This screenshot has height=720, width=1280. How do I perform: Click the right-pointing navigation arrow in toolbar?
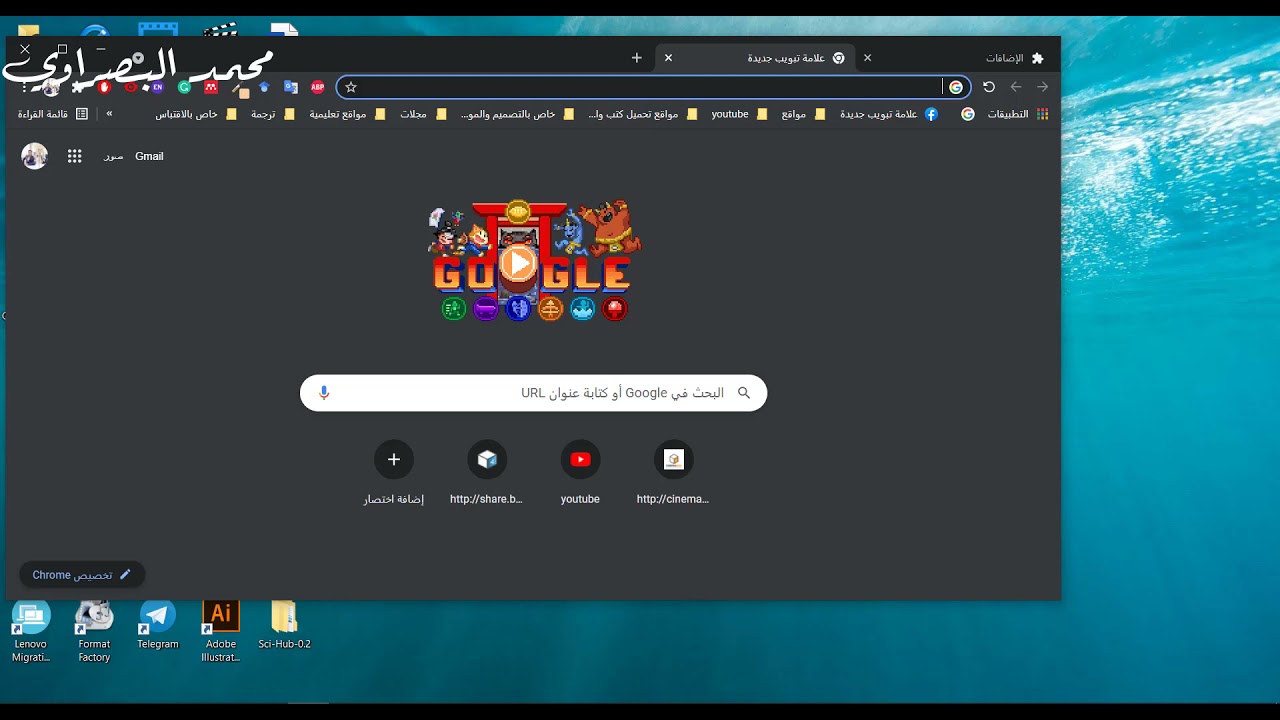click(1042, 87)
